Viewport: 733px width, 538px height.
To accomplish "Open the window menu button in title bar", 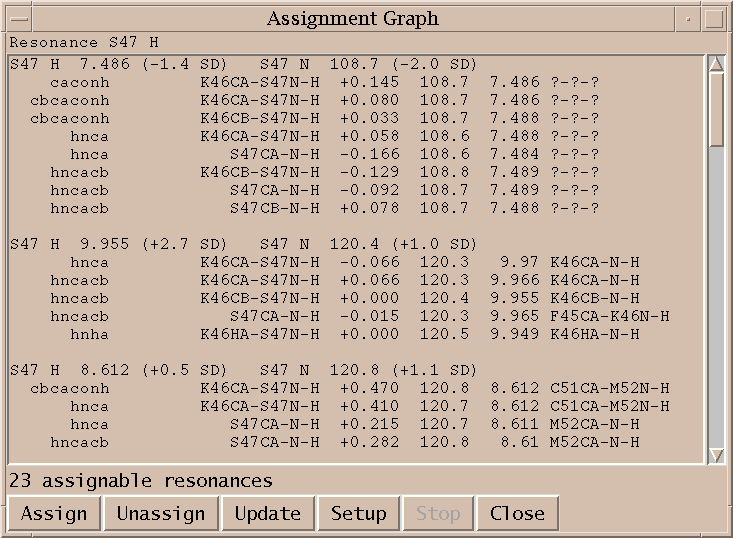I will 18,18.
